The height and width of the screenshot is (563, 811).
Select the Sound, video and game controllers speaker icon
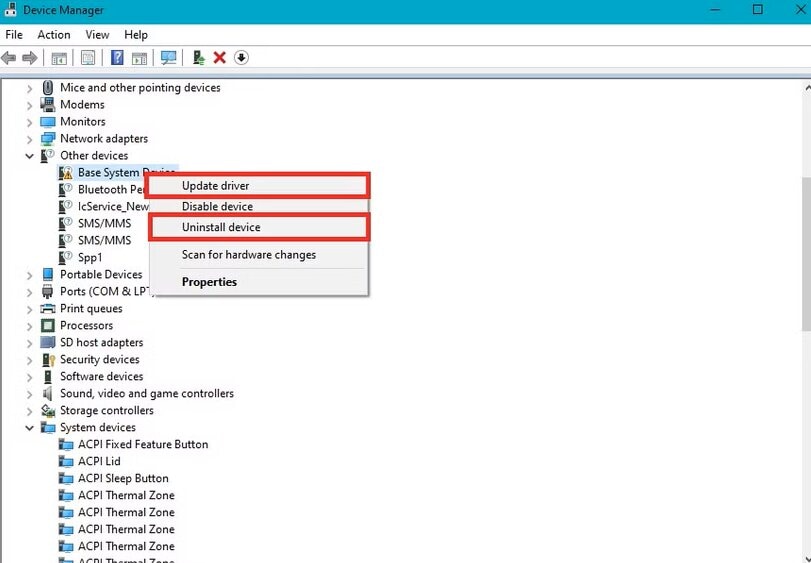[x=48, y=393]
